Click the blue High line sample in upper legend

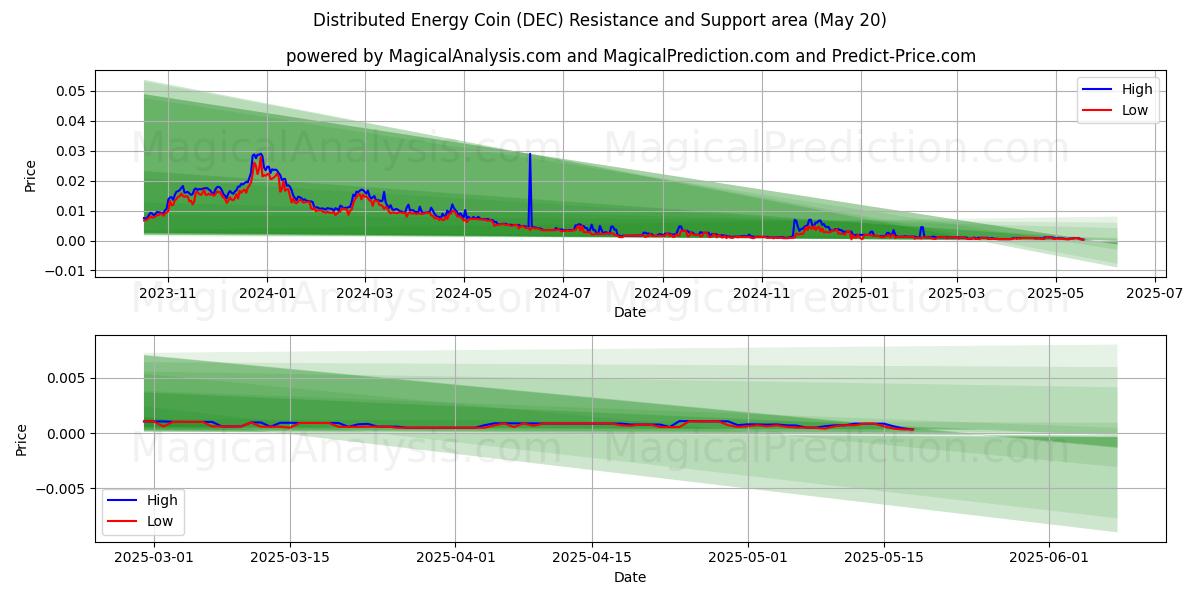[1098, 90]
